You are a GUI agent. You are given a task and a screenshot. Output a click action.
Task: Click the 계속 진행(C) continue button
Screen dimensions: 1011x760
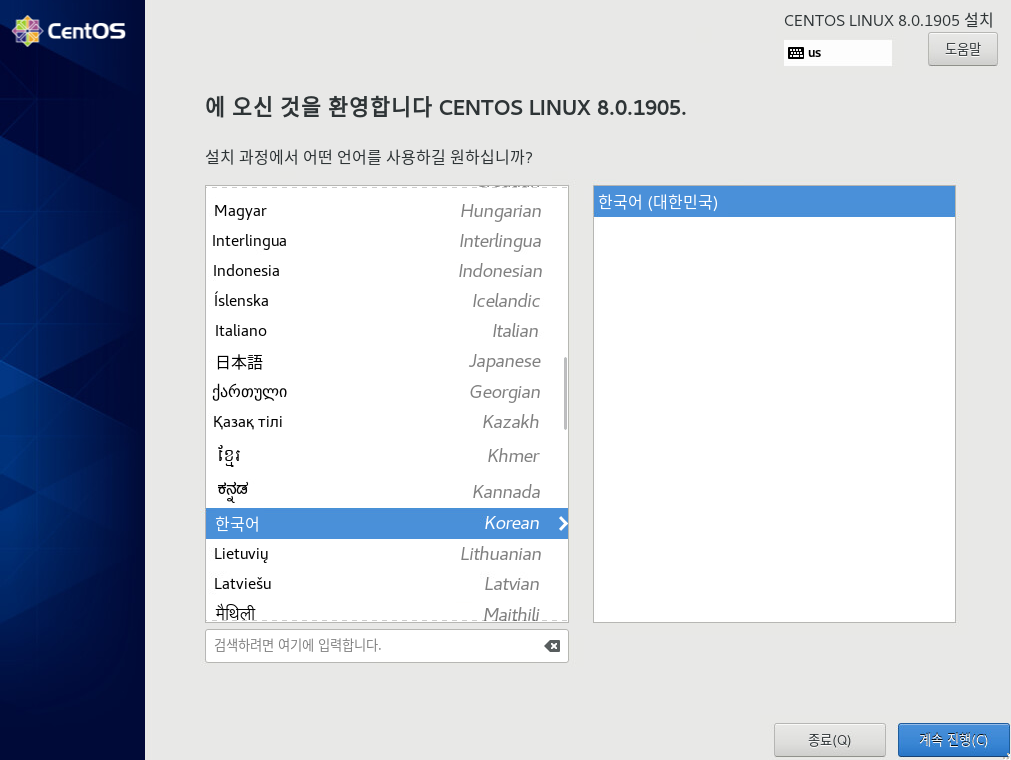pos(953,740)
